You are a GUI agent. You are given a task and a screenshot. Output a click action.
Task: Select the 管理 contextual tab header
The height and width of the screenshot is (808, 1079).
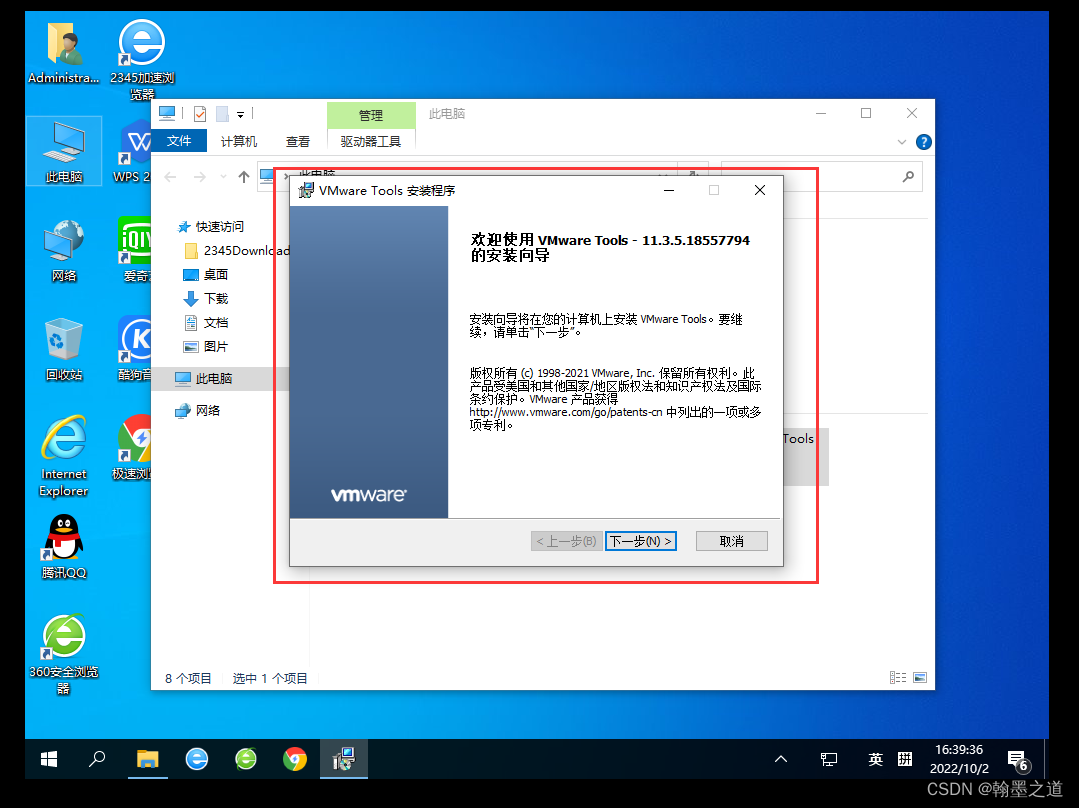[x=371, y=115]
